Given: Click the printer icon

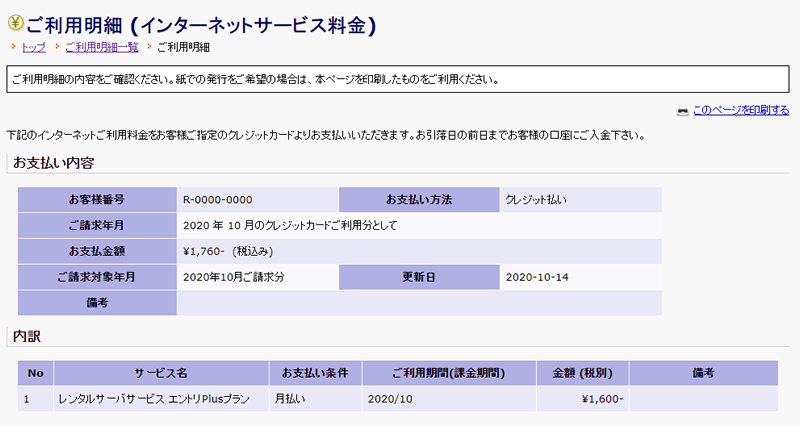Looking at the screenshot, I should [x=682, y=110].
